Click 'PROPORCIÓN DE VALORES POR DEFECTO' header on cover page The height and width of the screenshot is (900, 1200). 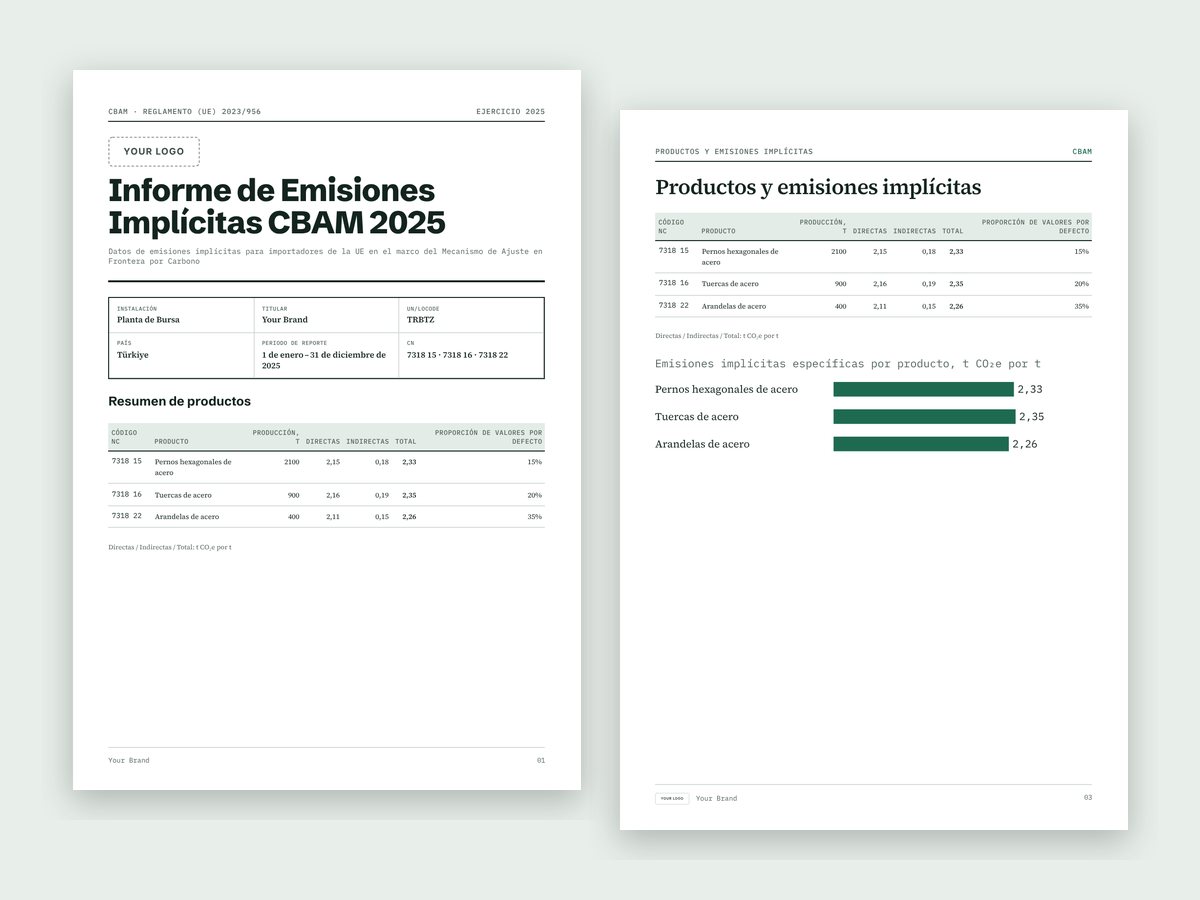click(x=488, y=437)
